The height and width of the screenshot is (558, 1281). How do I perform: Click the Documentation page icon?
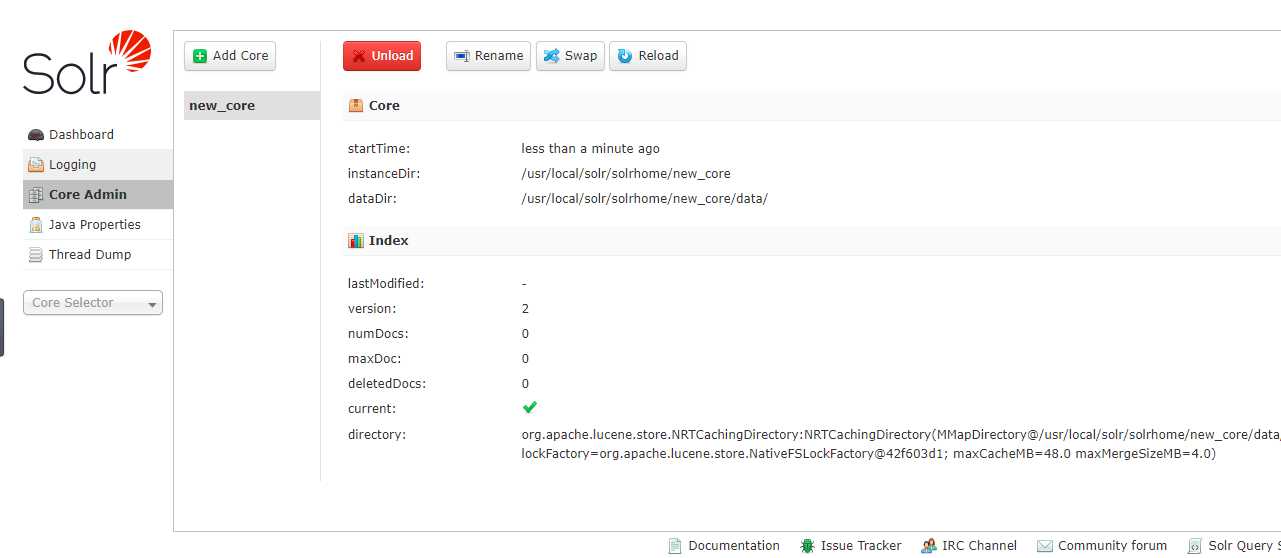tap(675, 546)
